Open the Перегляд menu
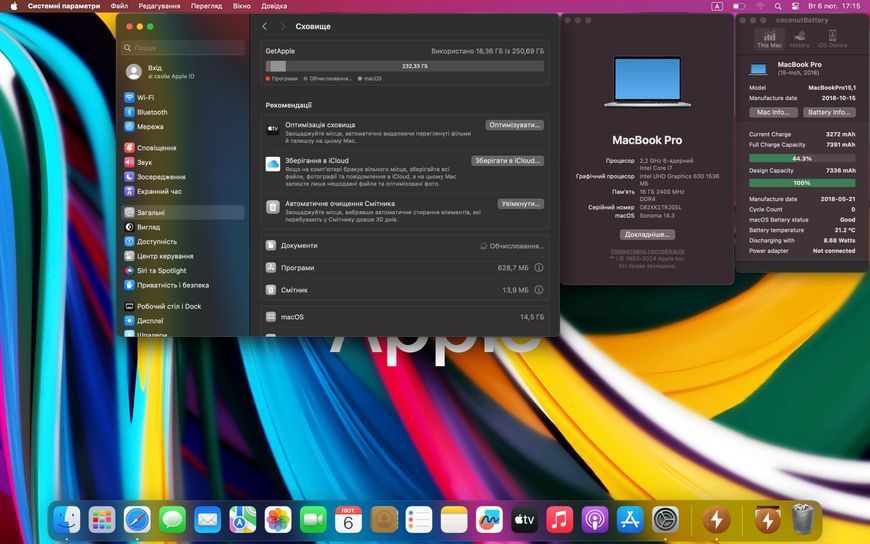Viewport: 870px width, 544px height. [x=206, y=6]
